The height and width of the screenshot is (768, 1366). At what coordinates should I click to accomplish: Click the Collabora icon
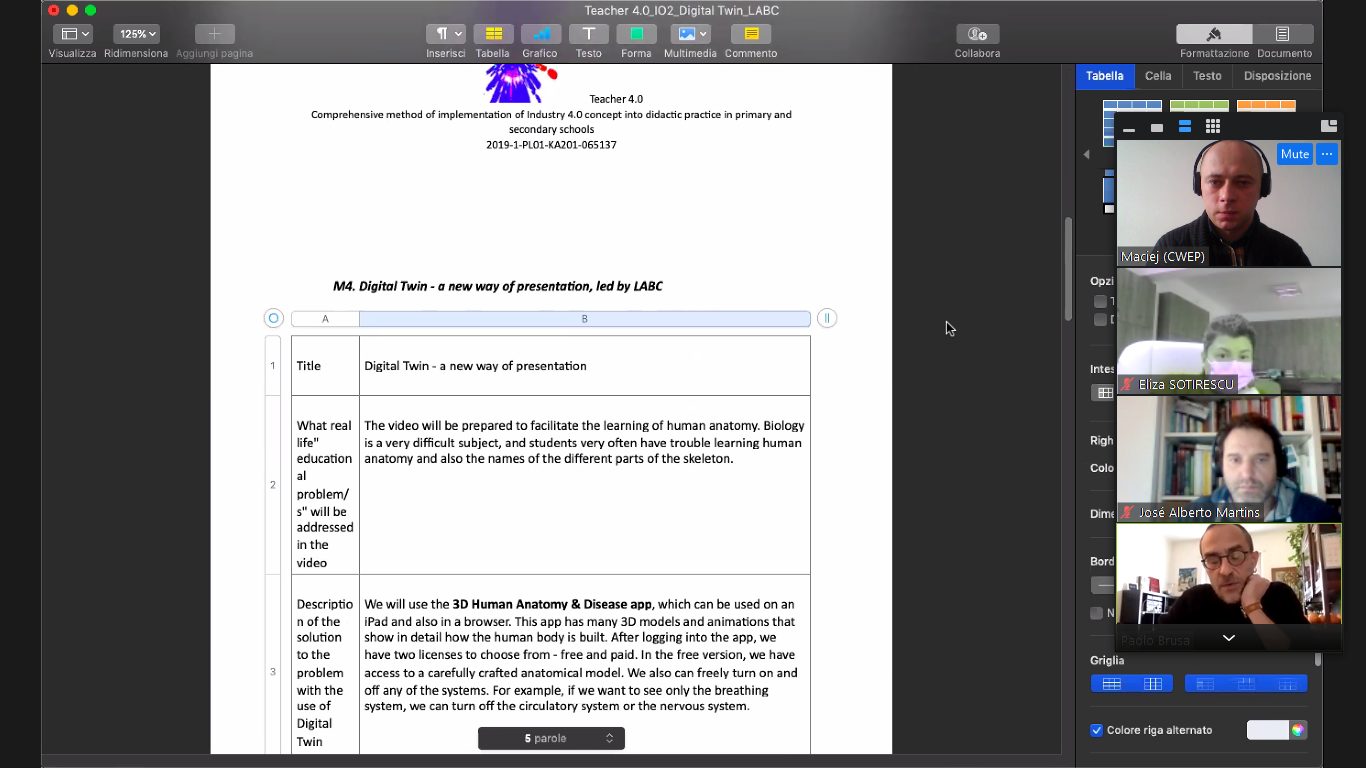click(977, 34)
